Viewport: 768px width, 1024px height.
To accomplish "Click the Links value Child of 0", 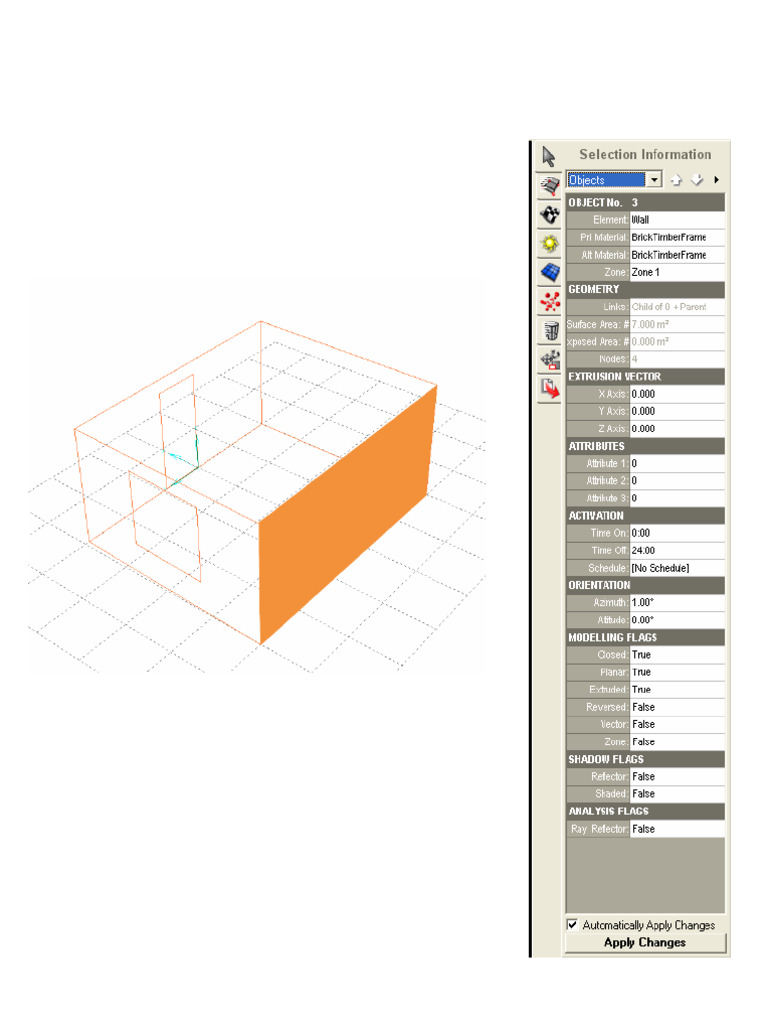I will (677, 307).
